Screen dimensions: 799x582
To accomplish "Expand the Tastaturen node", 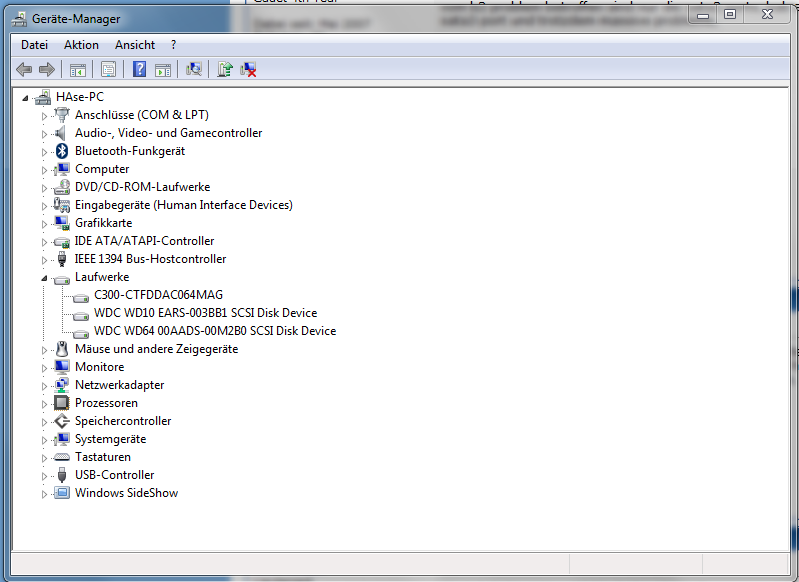I will 44,458.
